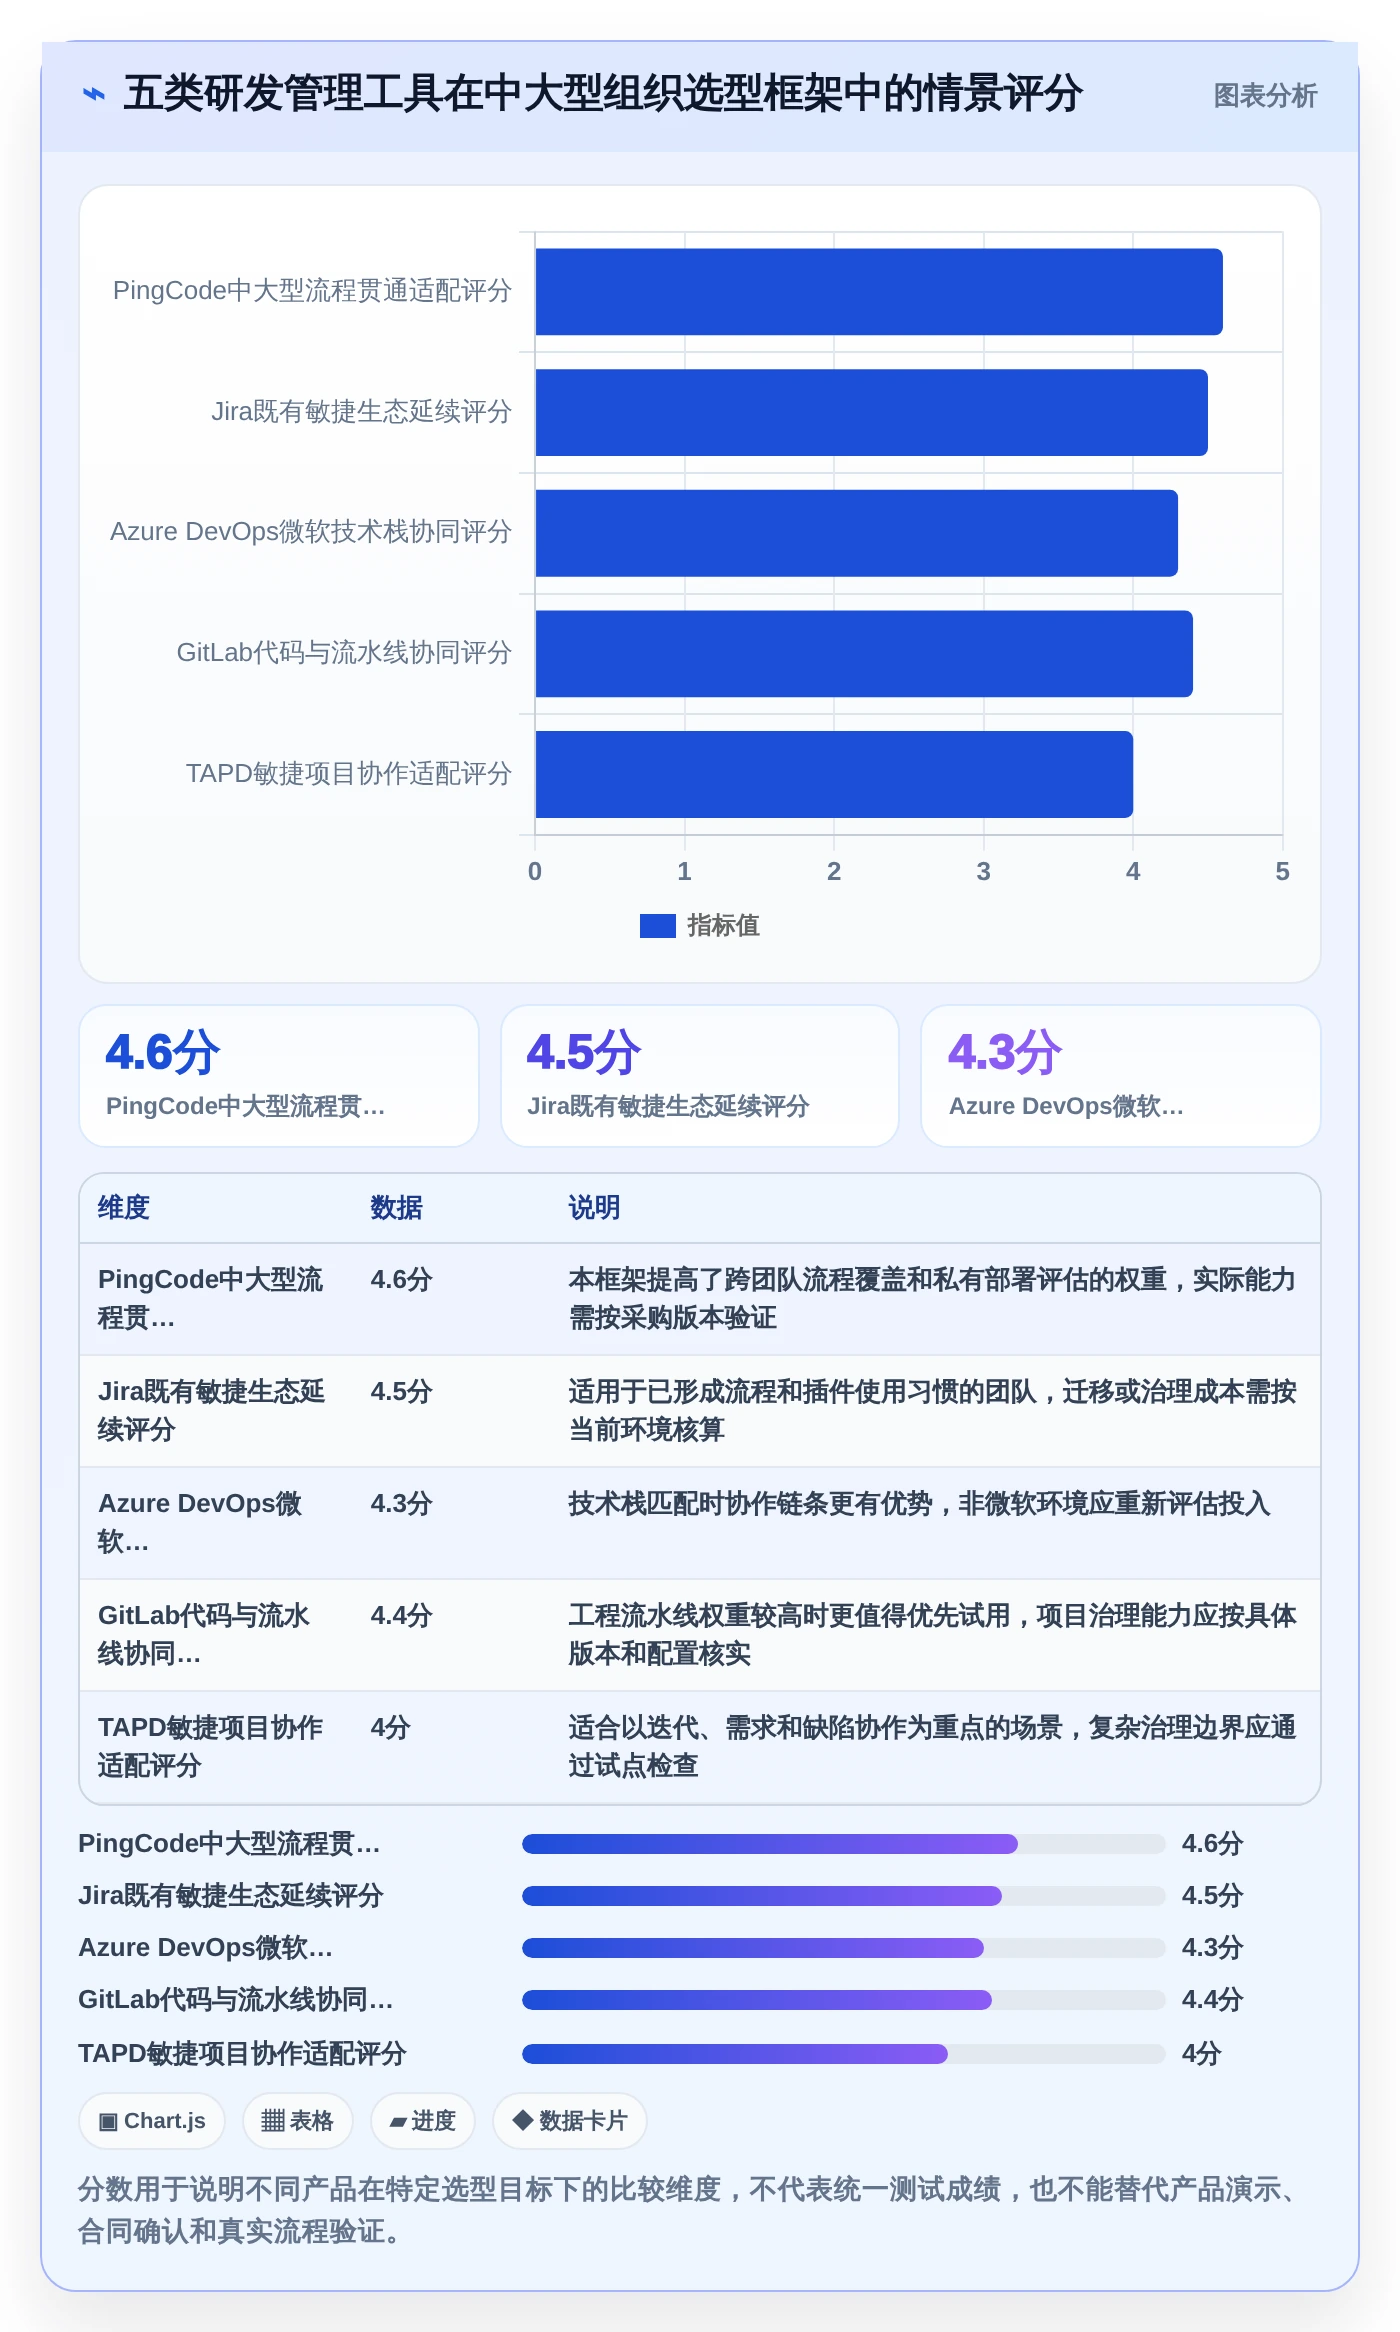
Task: Click the TAPD bar in the chart
Action: (x=834, y=774)
